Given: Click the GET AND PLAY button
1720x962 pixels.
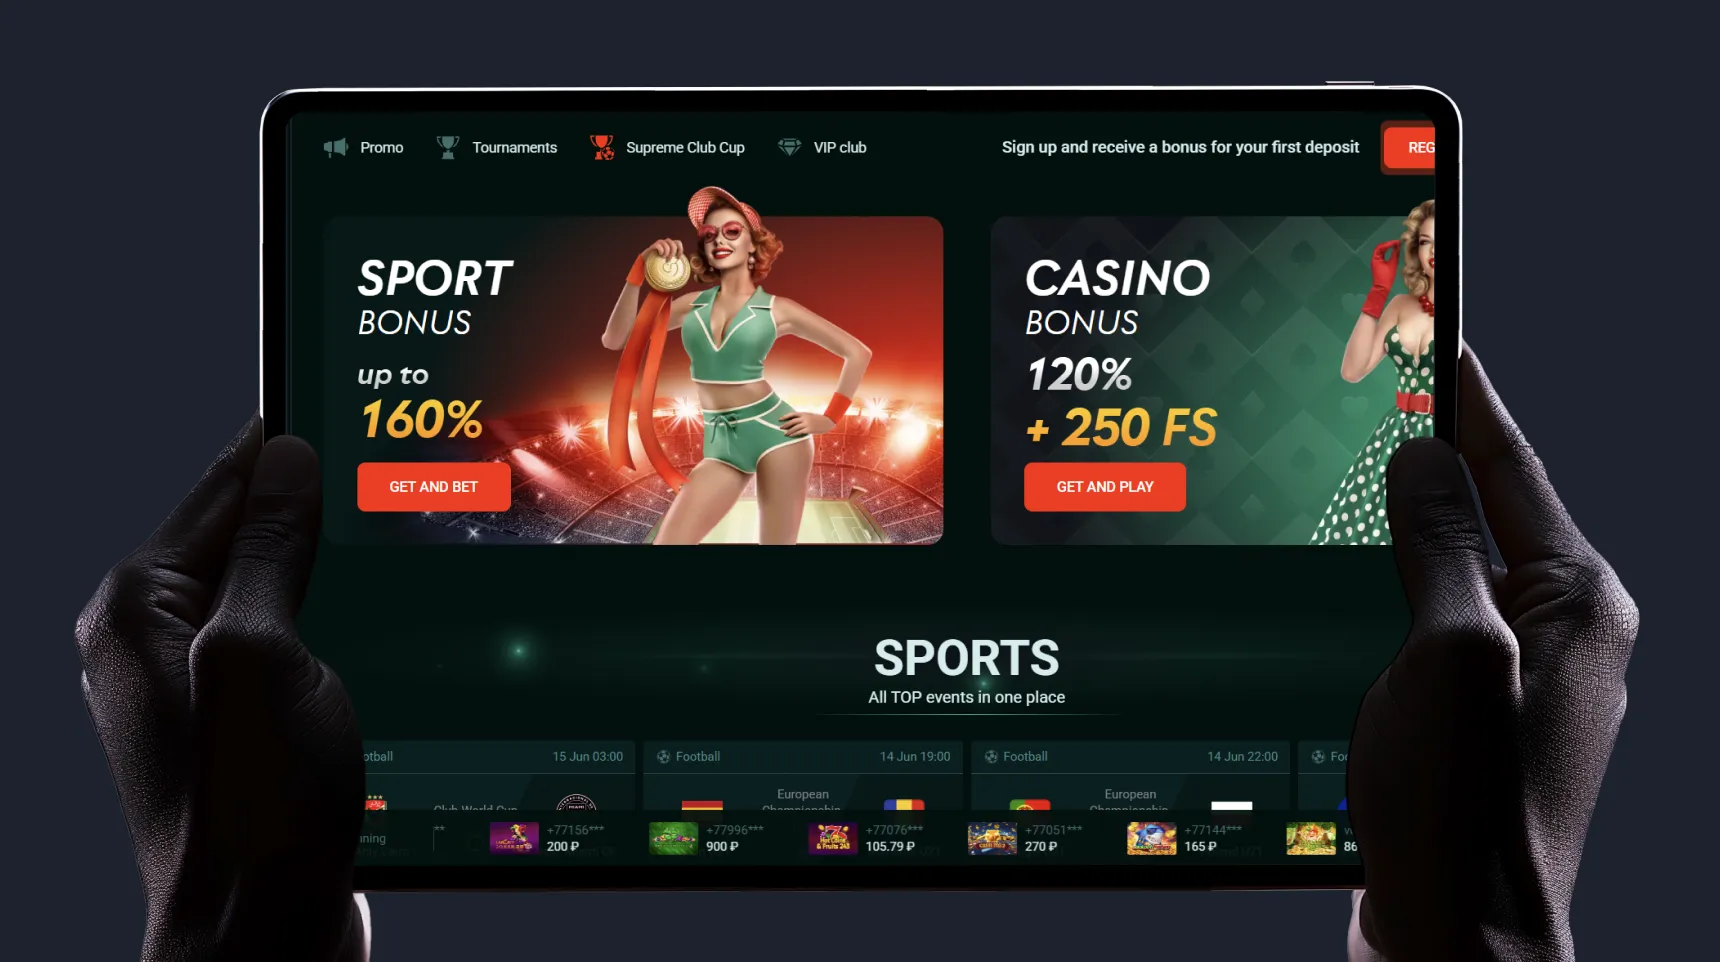Looking at the screenshot, I should 1105,487.
